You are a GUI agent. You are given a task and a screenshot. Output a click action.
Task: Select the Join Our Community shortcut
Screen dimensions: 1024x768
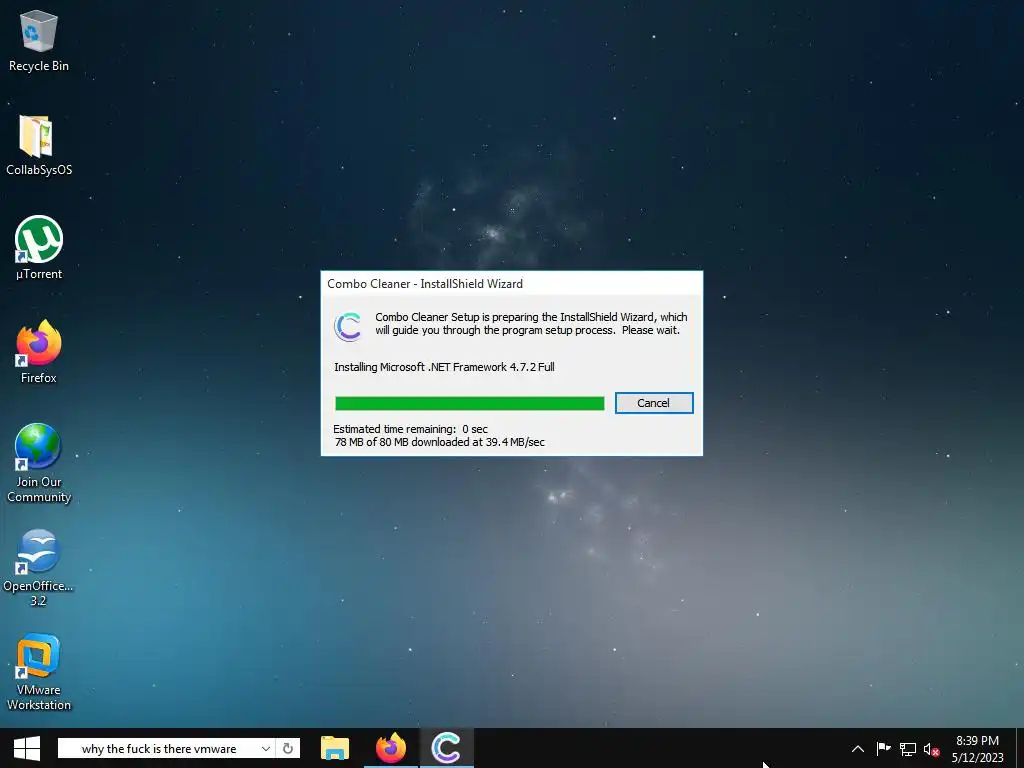(39, 462)
